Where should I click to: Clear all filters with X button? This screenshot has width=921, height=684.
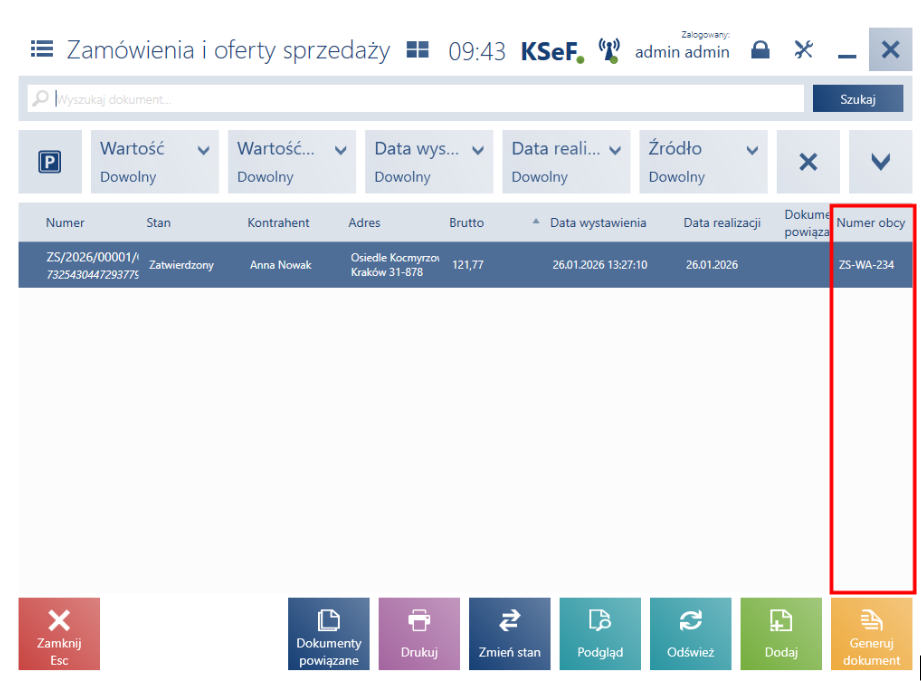[x=808, y=161]
